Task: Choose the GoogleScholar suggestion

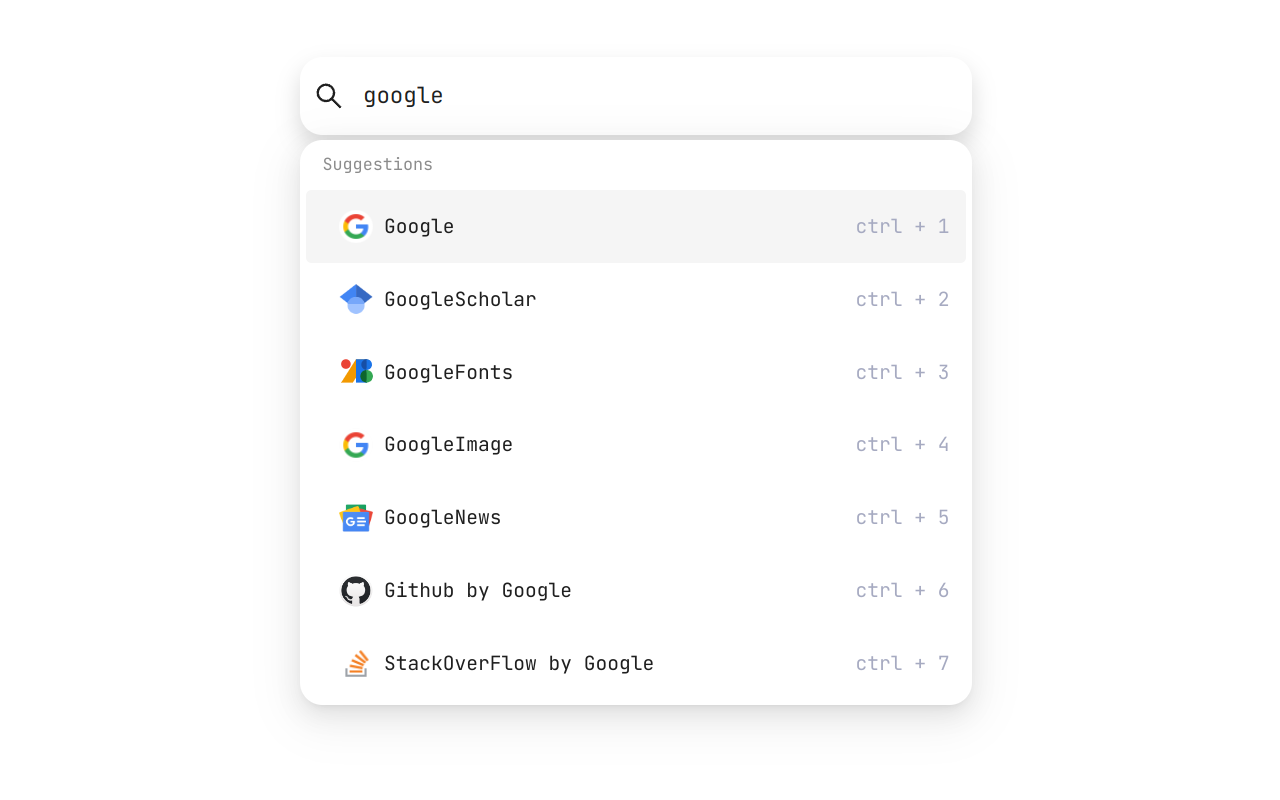Action: coord(460,300)
